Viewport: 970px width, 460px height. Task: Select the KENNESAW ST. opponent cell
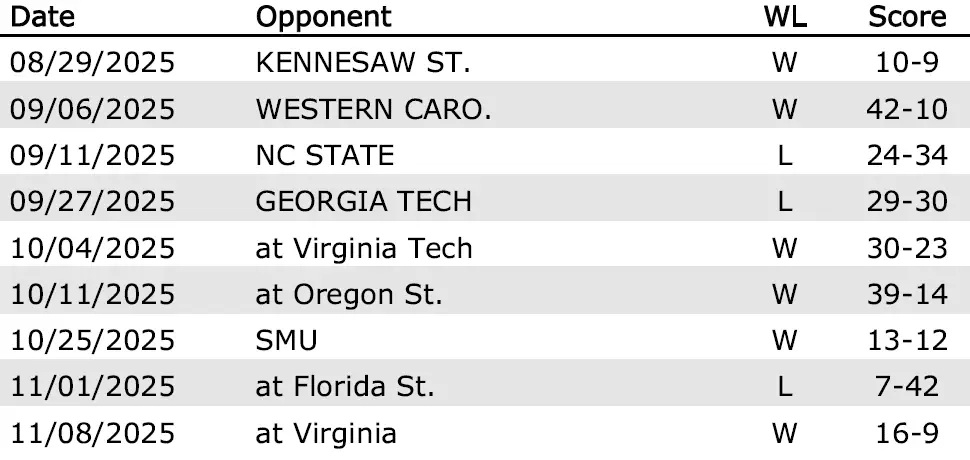point(363,63)
